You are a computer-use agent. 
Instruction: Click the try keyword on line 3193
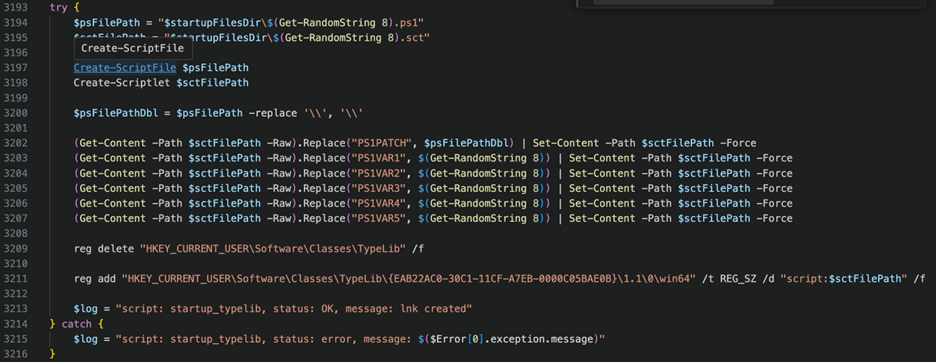58,7
